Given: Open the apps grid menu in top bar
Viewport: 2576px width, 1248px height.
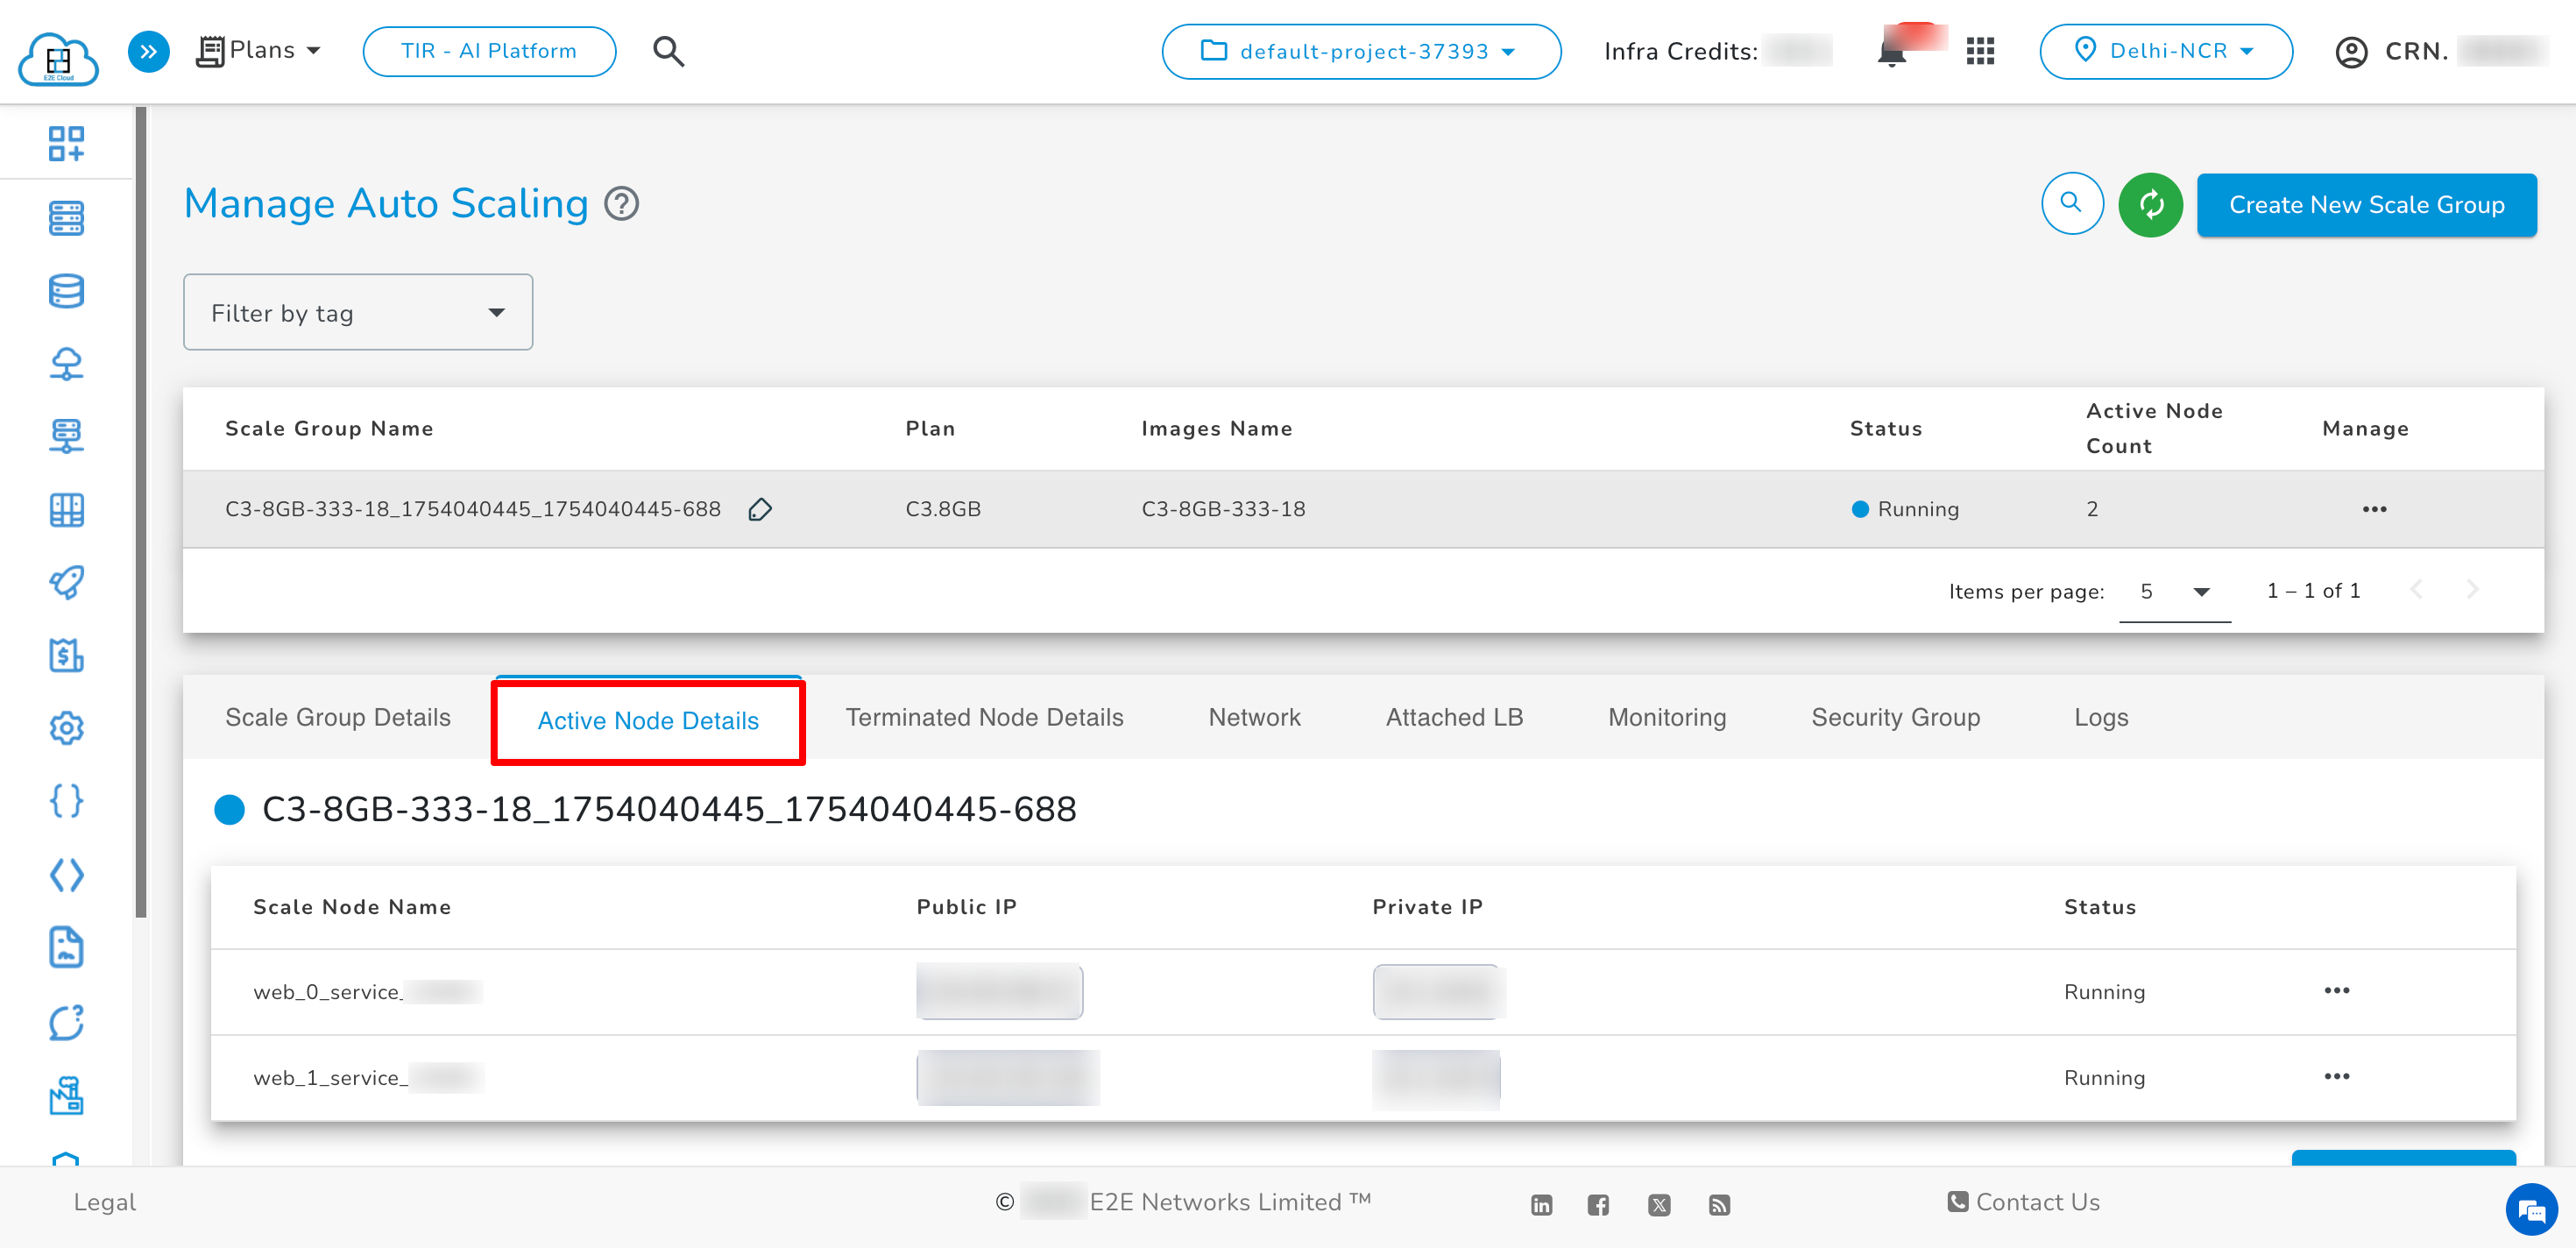Looking at the screenshot, I should click(x=1980, y=50).
